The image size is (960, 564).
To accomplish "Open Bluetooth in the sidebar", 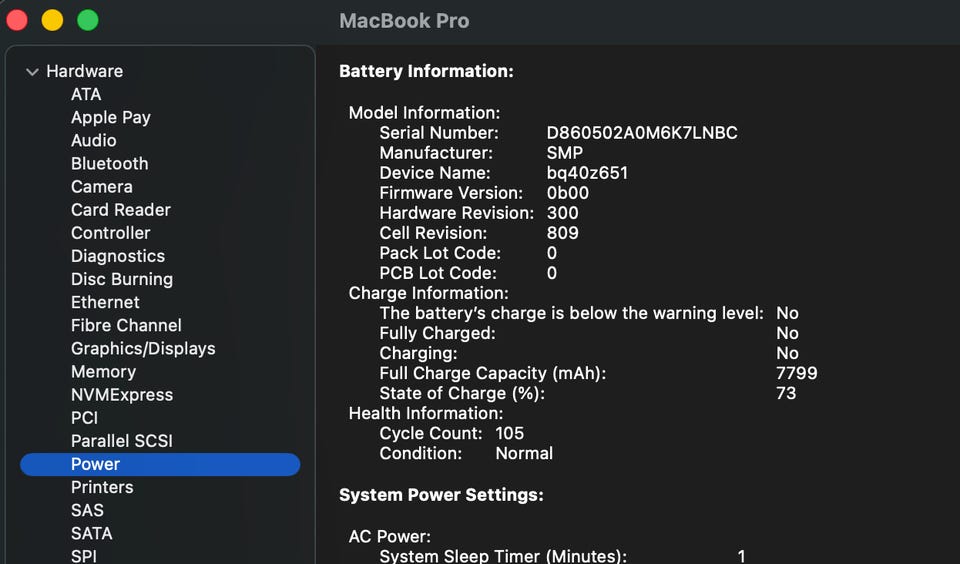I will coord(109,163).
